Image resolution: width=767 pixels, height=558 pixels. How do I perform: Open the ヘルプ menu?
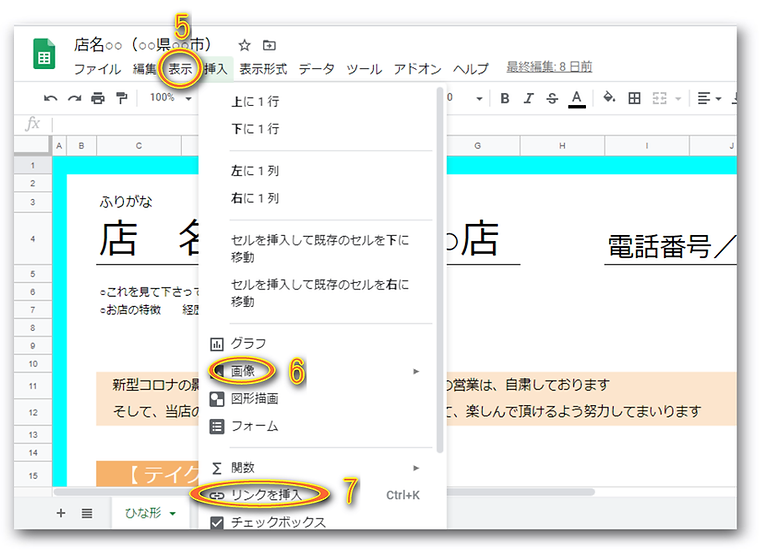click(471, 69)
